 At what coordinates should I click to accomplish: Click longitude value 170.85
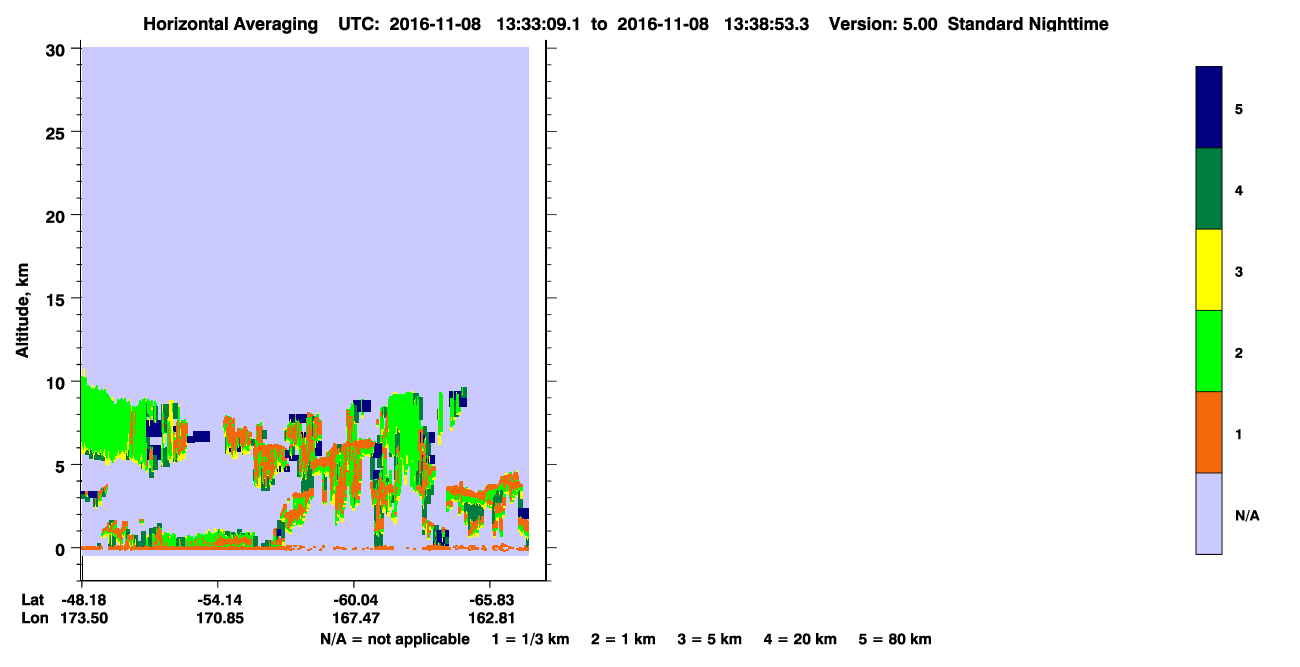coord(218,619)
